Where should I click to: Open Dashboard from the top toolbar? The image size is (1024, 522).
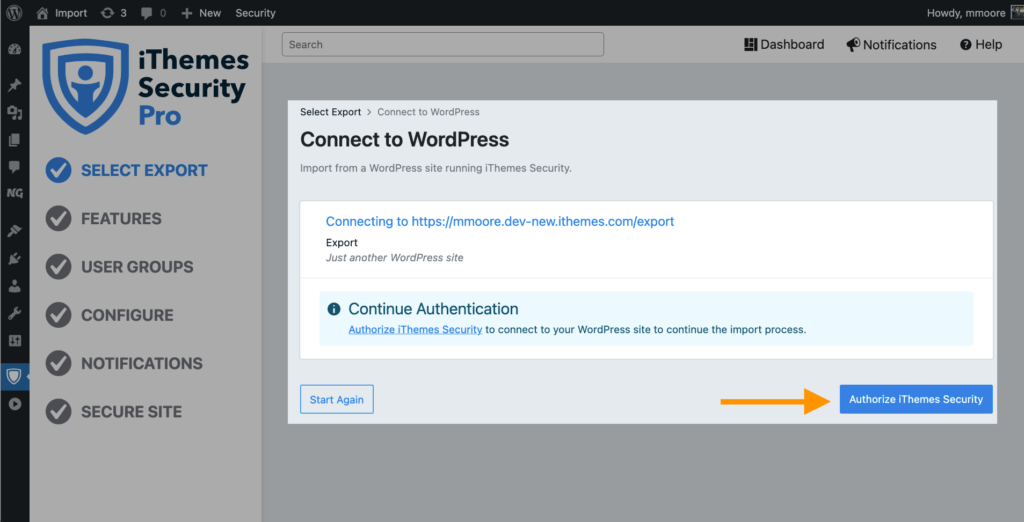coord(784,44)
